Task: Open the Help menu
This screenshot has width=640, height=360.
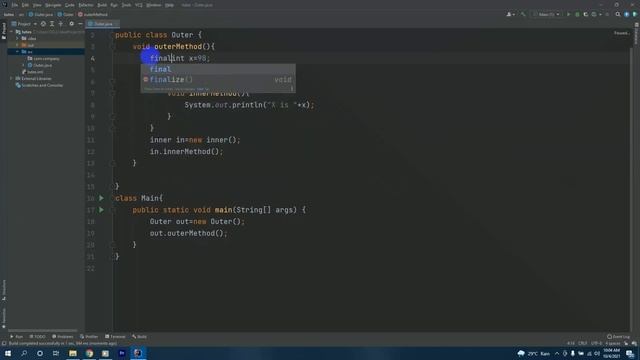Action: [x=169, y=5]
